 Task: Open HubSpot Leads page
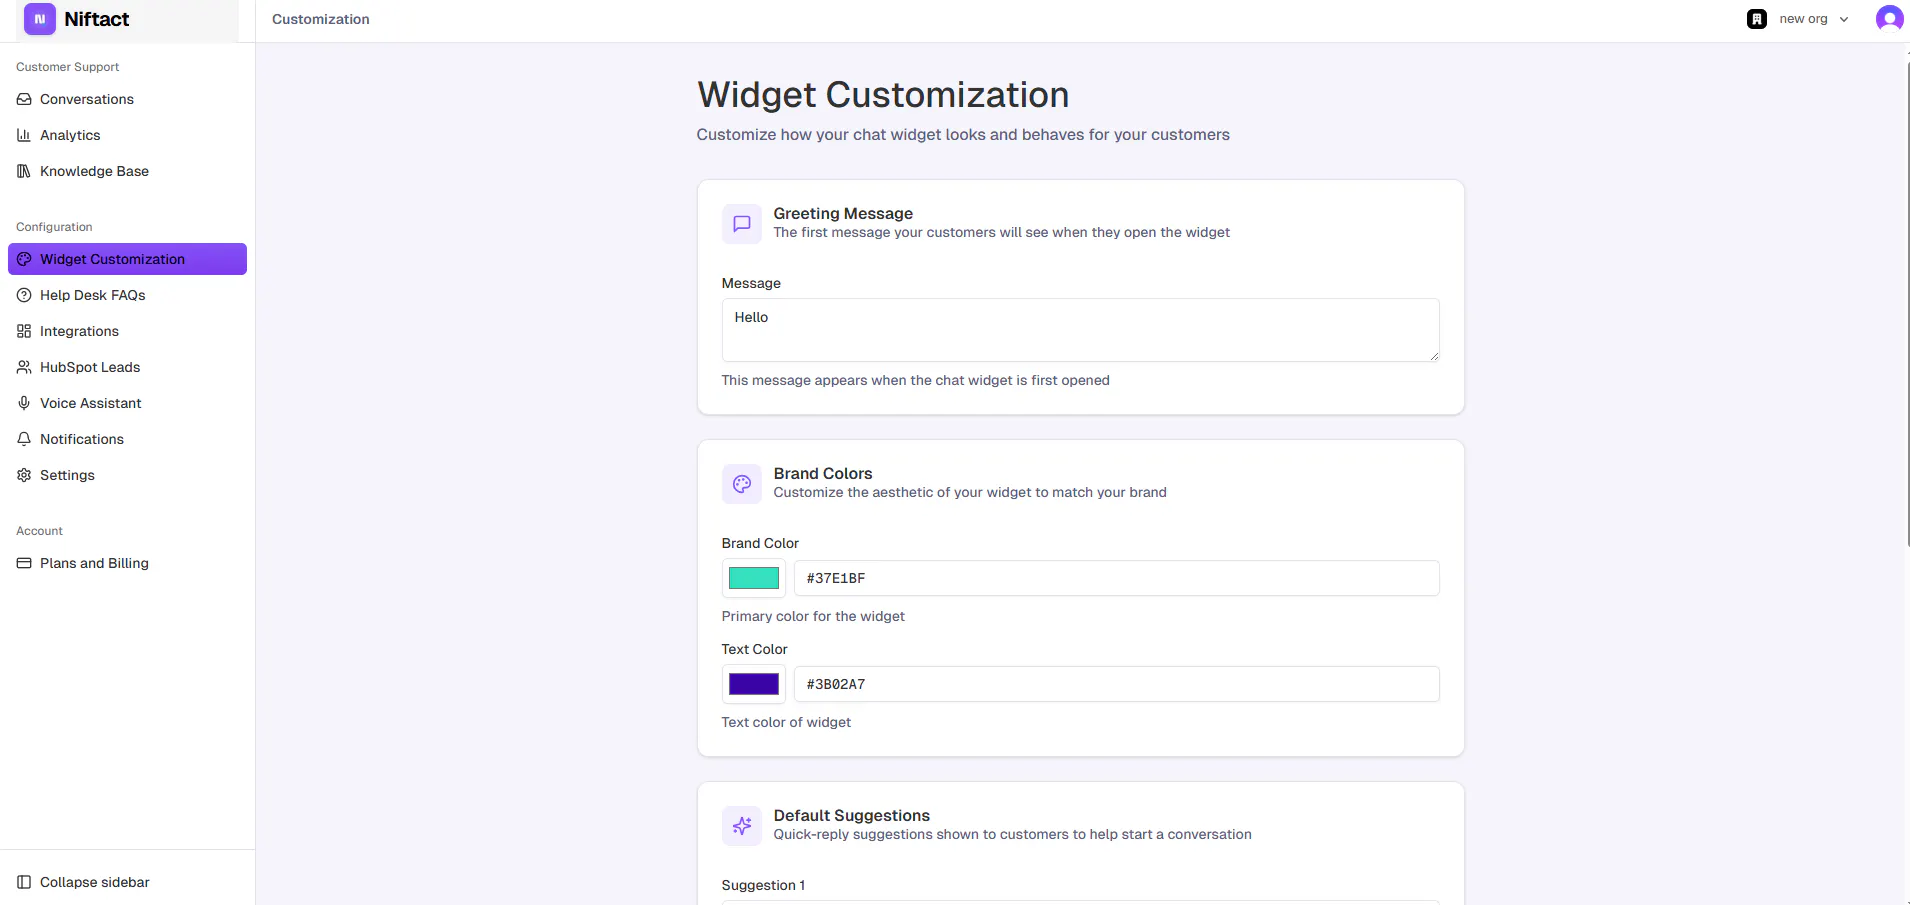pos(127,367)
